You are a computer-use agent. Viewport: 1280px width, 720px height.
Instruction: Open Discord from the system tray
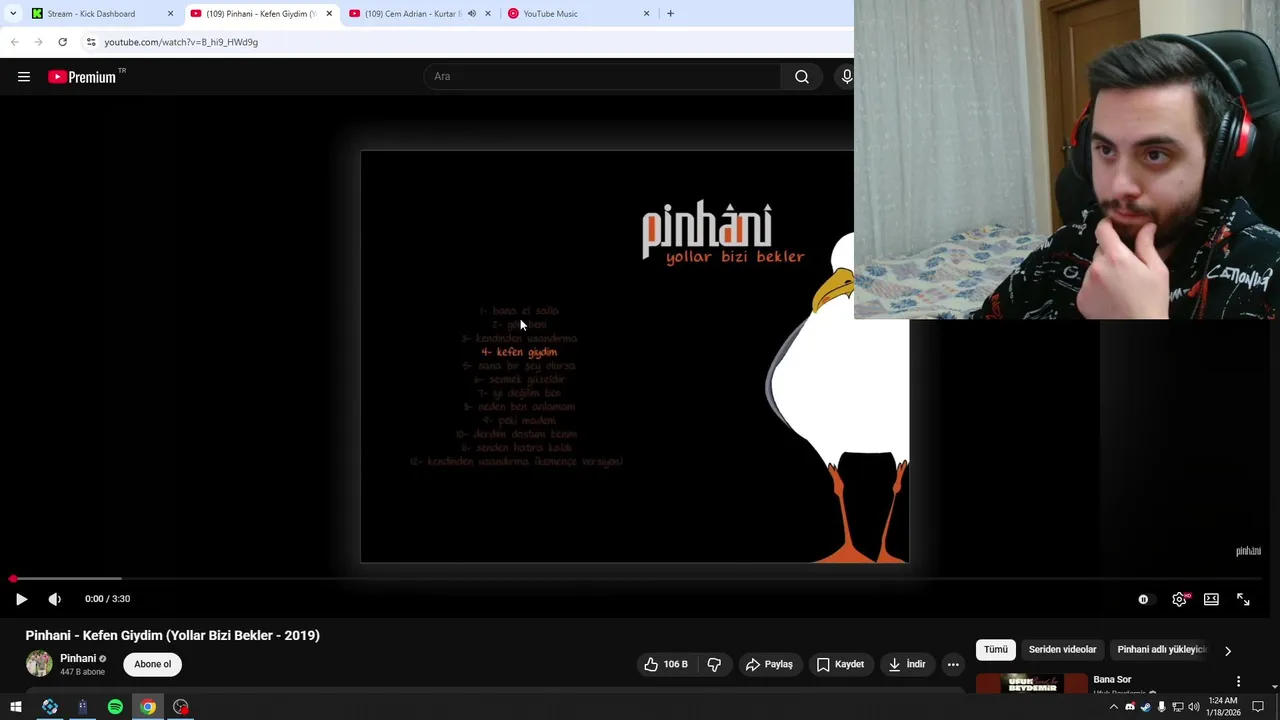point(1130,707)
